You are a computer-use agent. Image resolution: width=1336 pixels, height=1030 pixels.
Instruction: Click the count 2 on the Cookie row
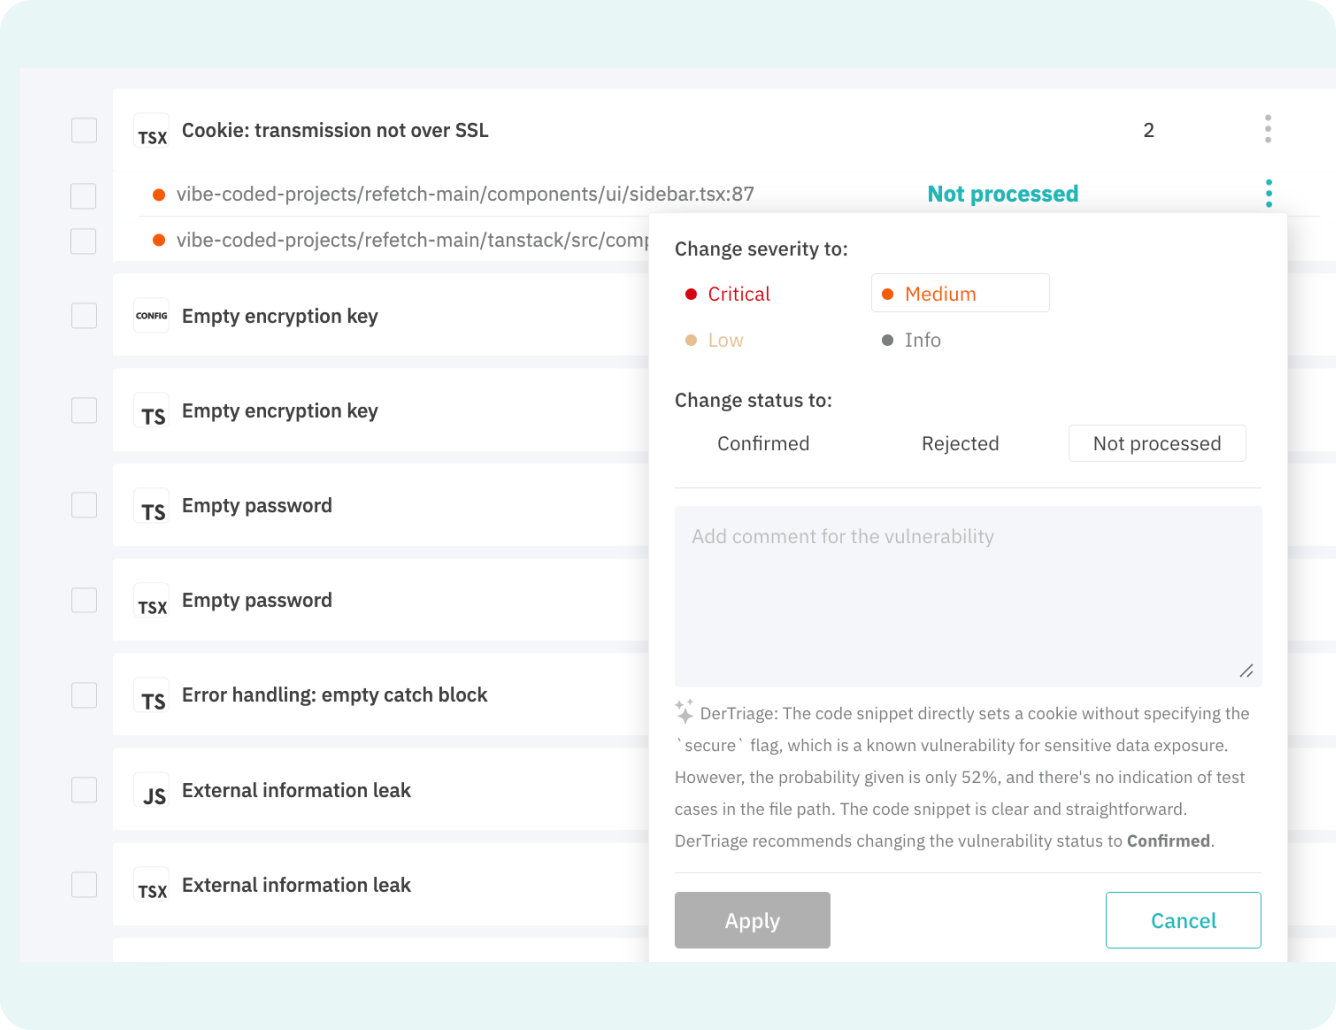(1149, 130)
